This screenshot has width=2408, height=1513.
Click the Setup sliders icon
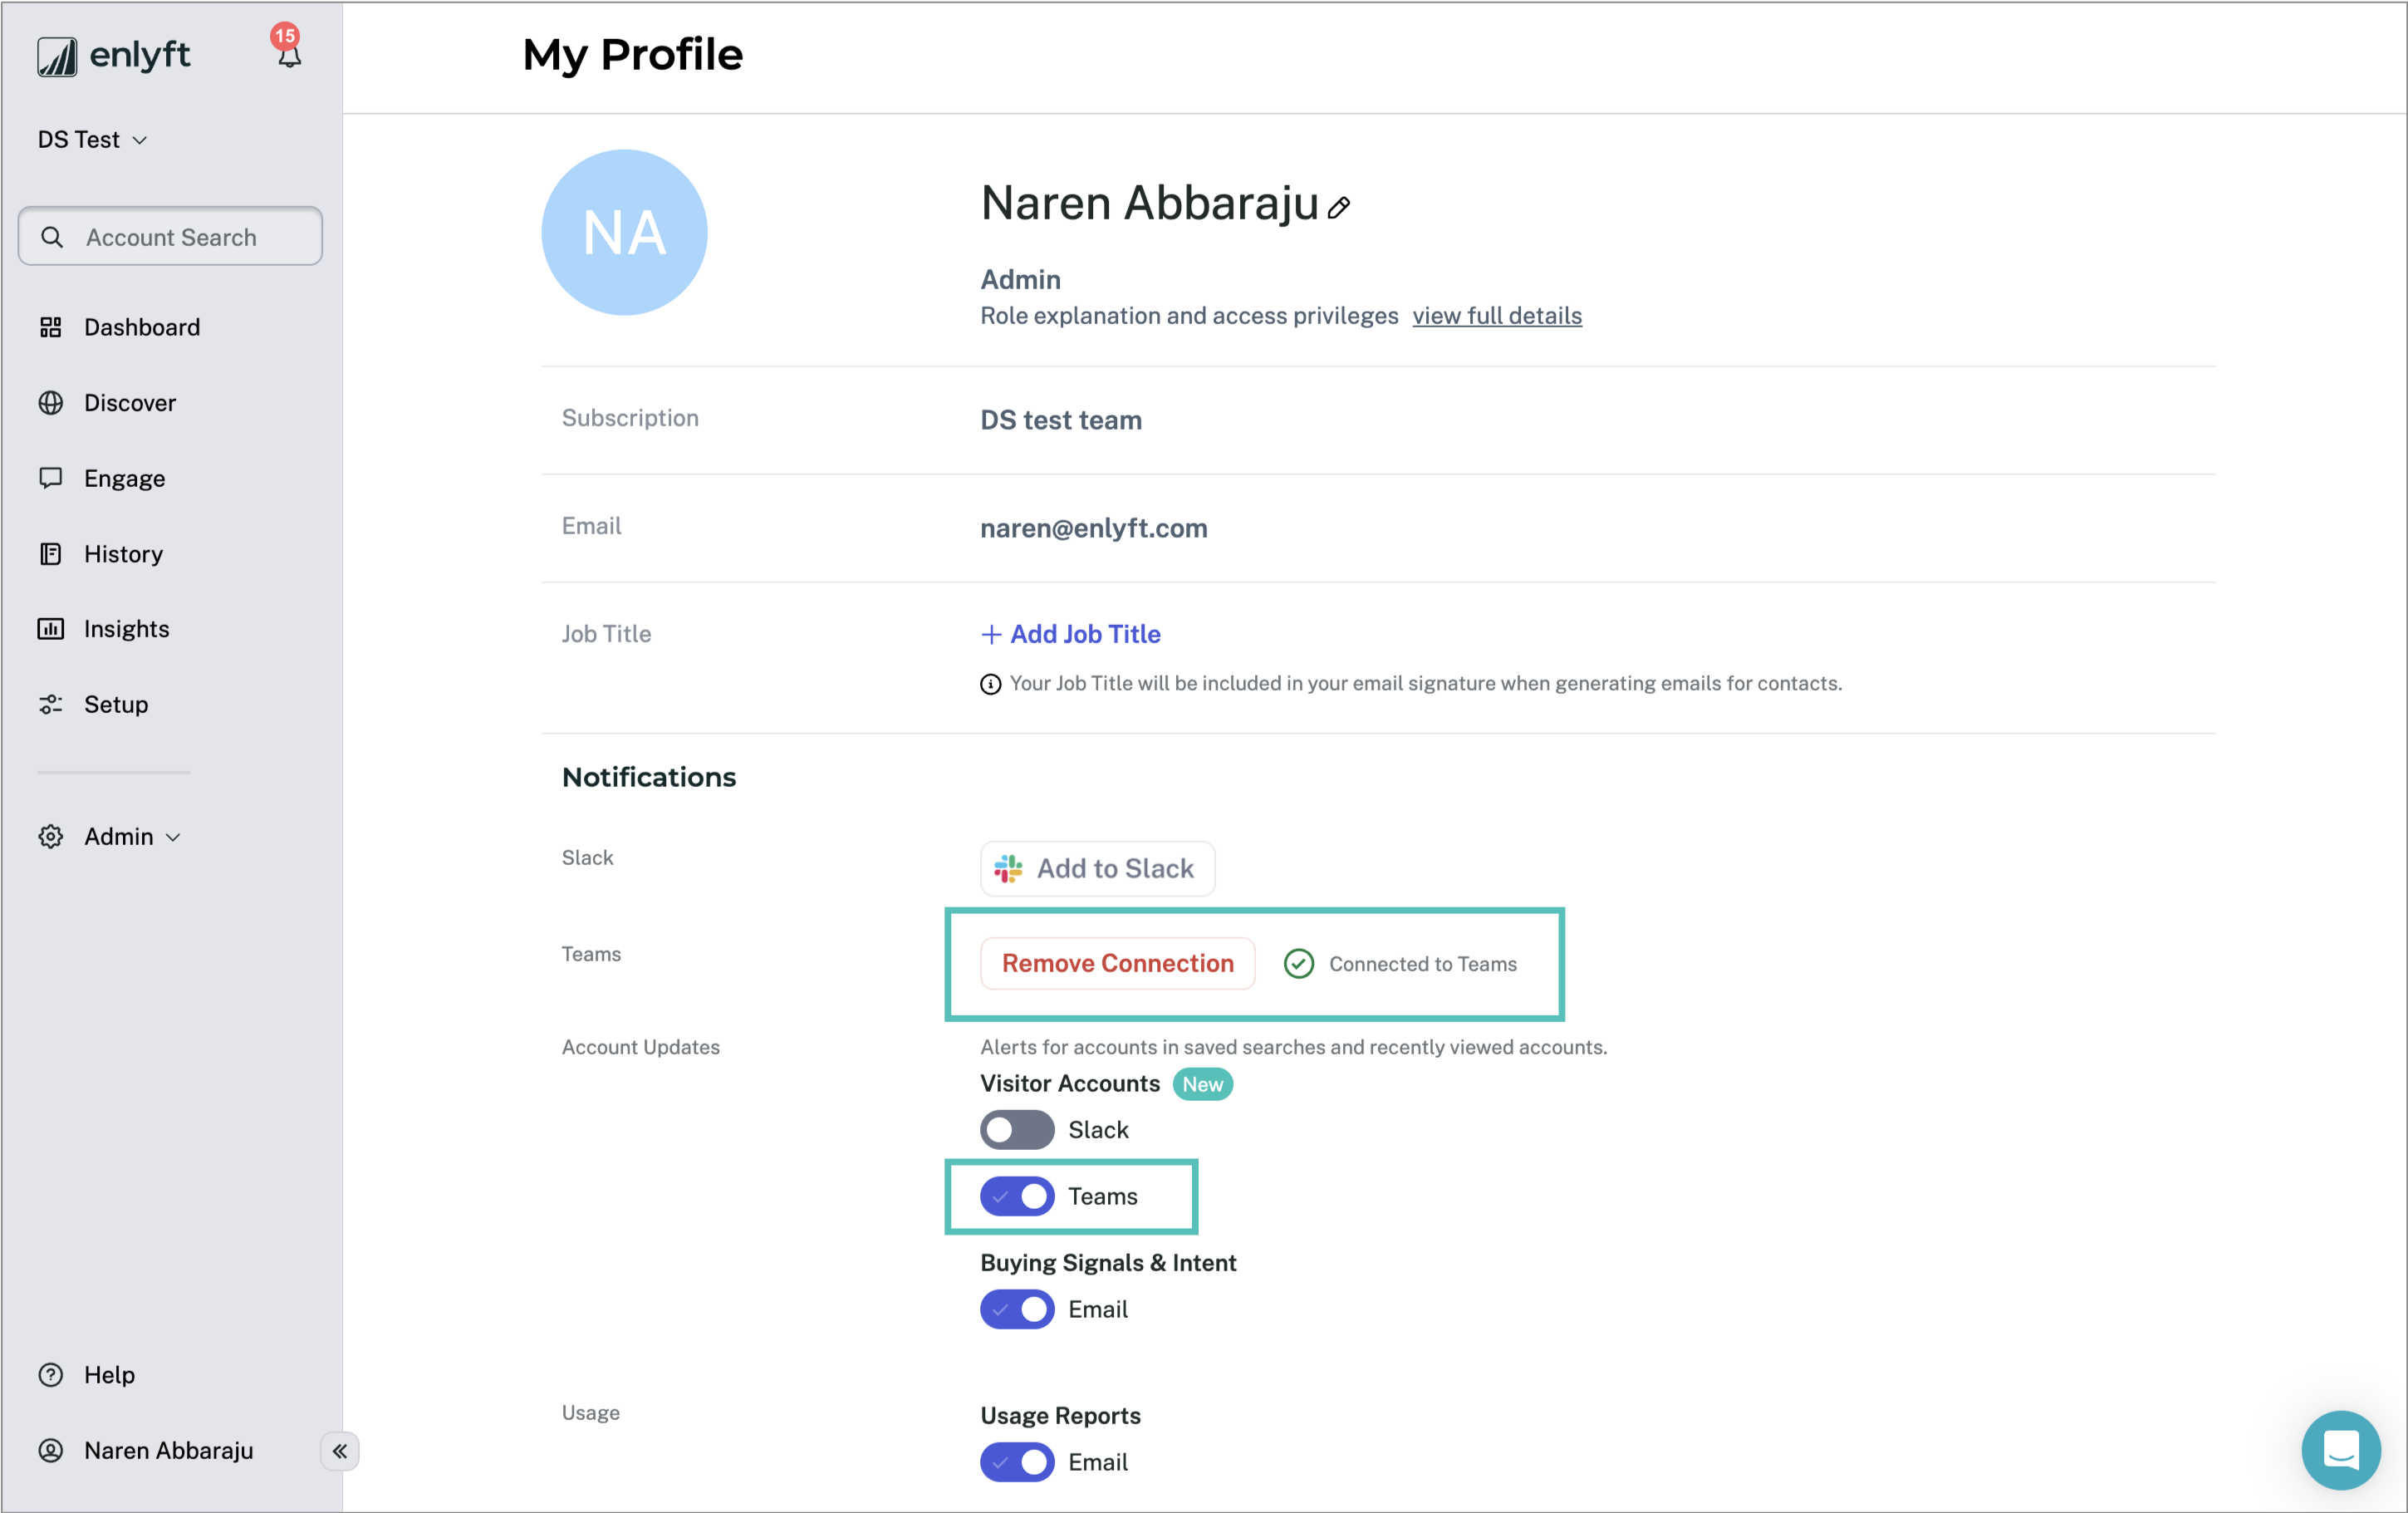click(51, 705)
